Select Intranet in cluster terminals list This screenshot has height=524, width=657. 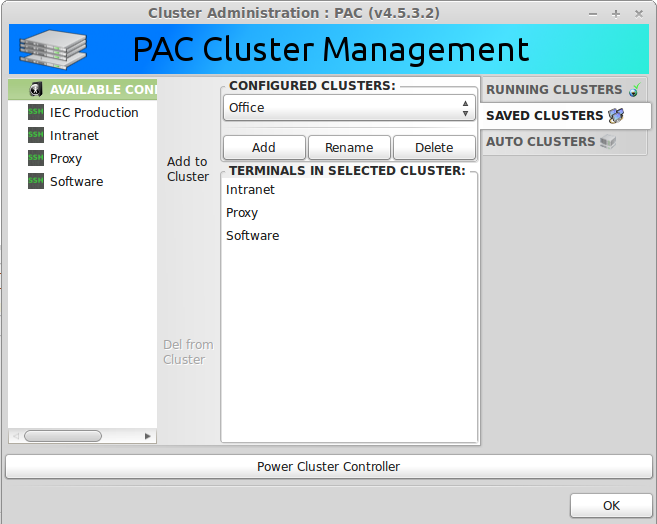[349, 190]
